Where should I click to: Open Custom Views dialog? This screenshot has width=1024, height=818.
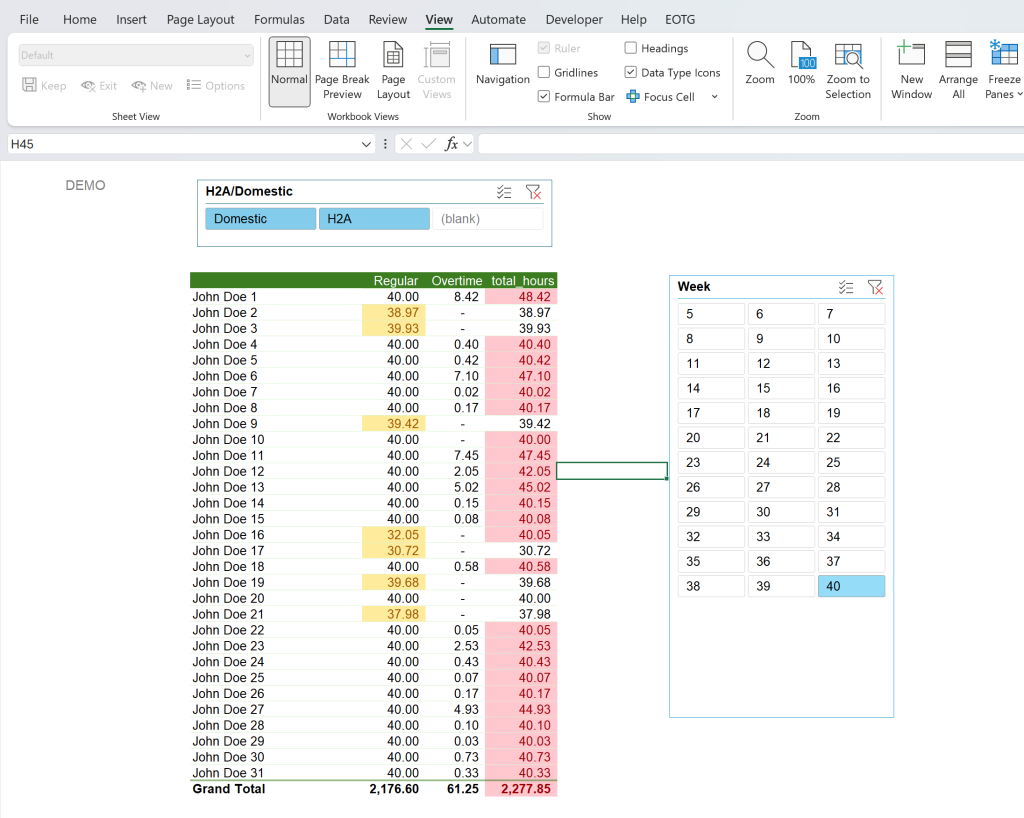point(436,71)
